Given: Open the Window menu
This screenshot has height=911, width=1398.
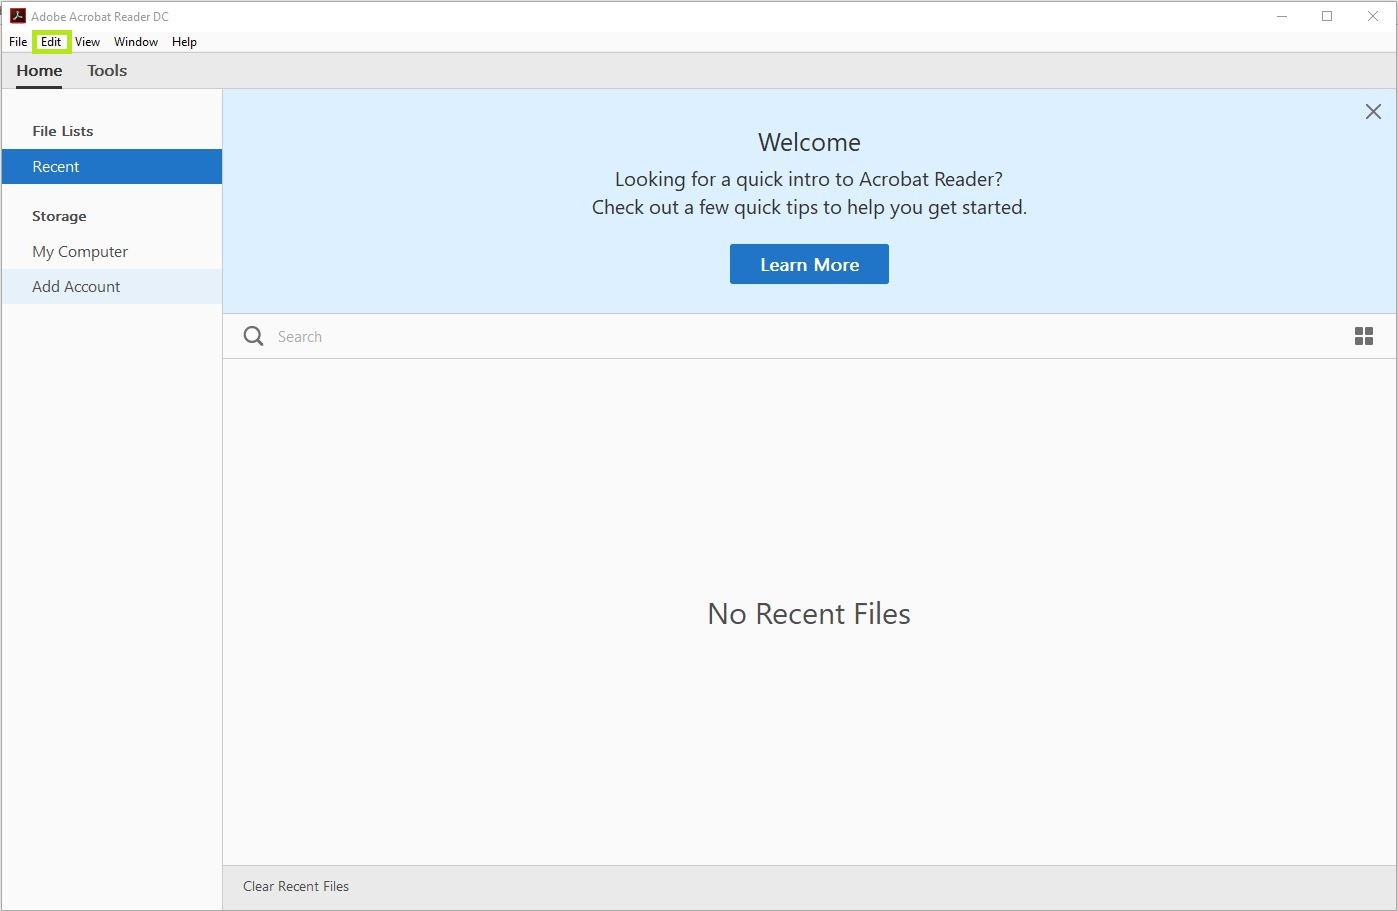Looking at the screenshot, I should tap(136, 42).
